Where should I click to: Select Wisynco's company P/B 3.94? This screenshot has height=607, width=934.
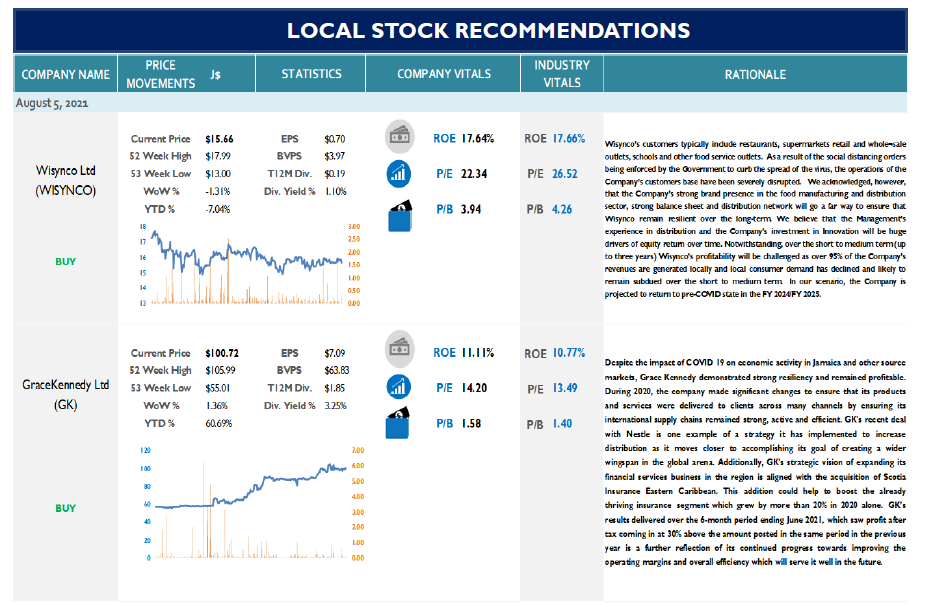coord(471,210)
